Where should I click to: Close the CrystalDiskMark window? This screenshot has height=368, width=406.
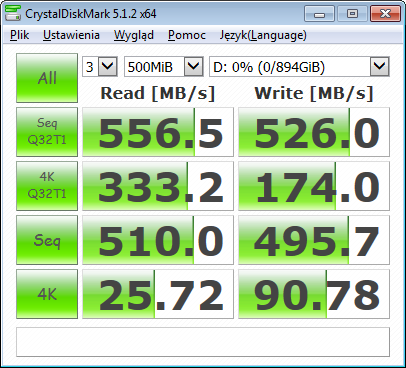[385, 14]
